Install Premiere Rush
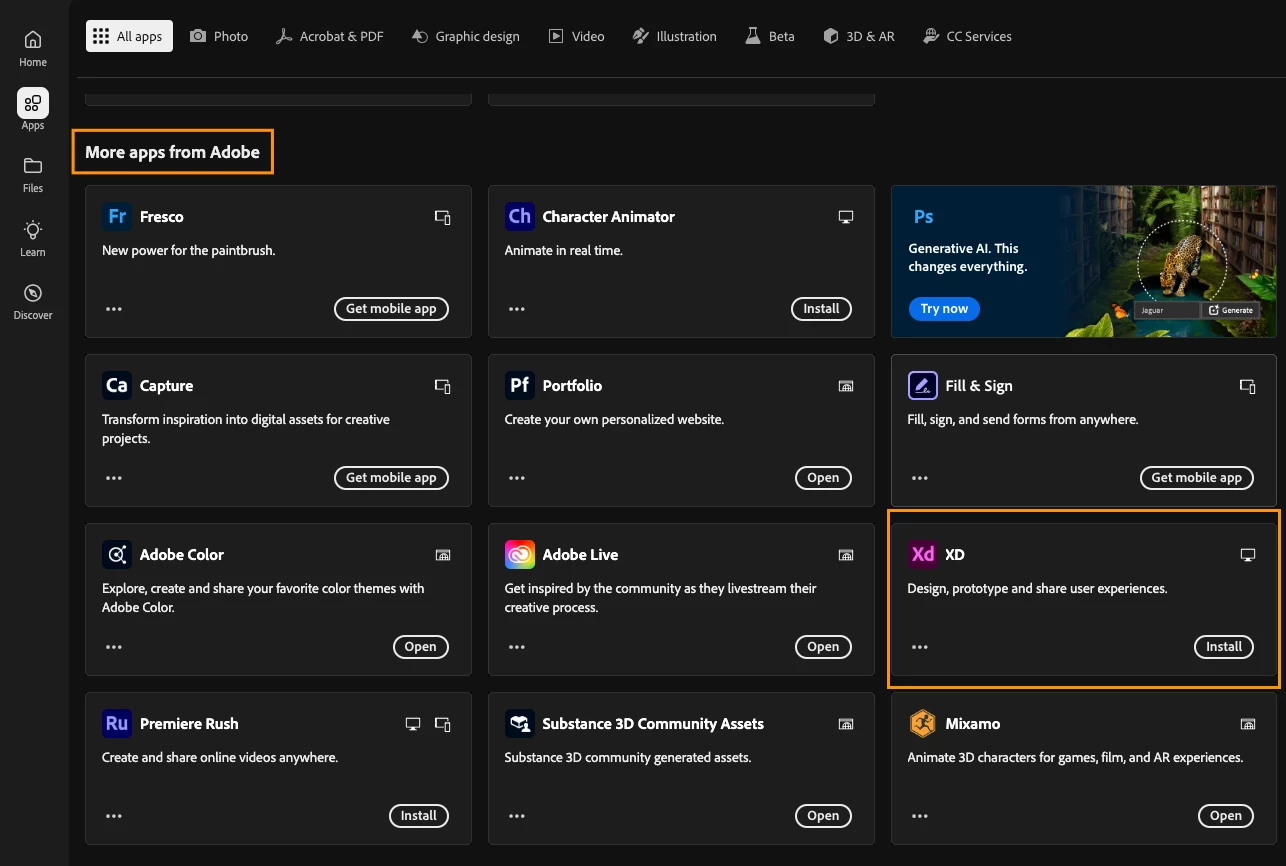The image size is (1286, 866). pyautogui.click(x=419, y=816)
